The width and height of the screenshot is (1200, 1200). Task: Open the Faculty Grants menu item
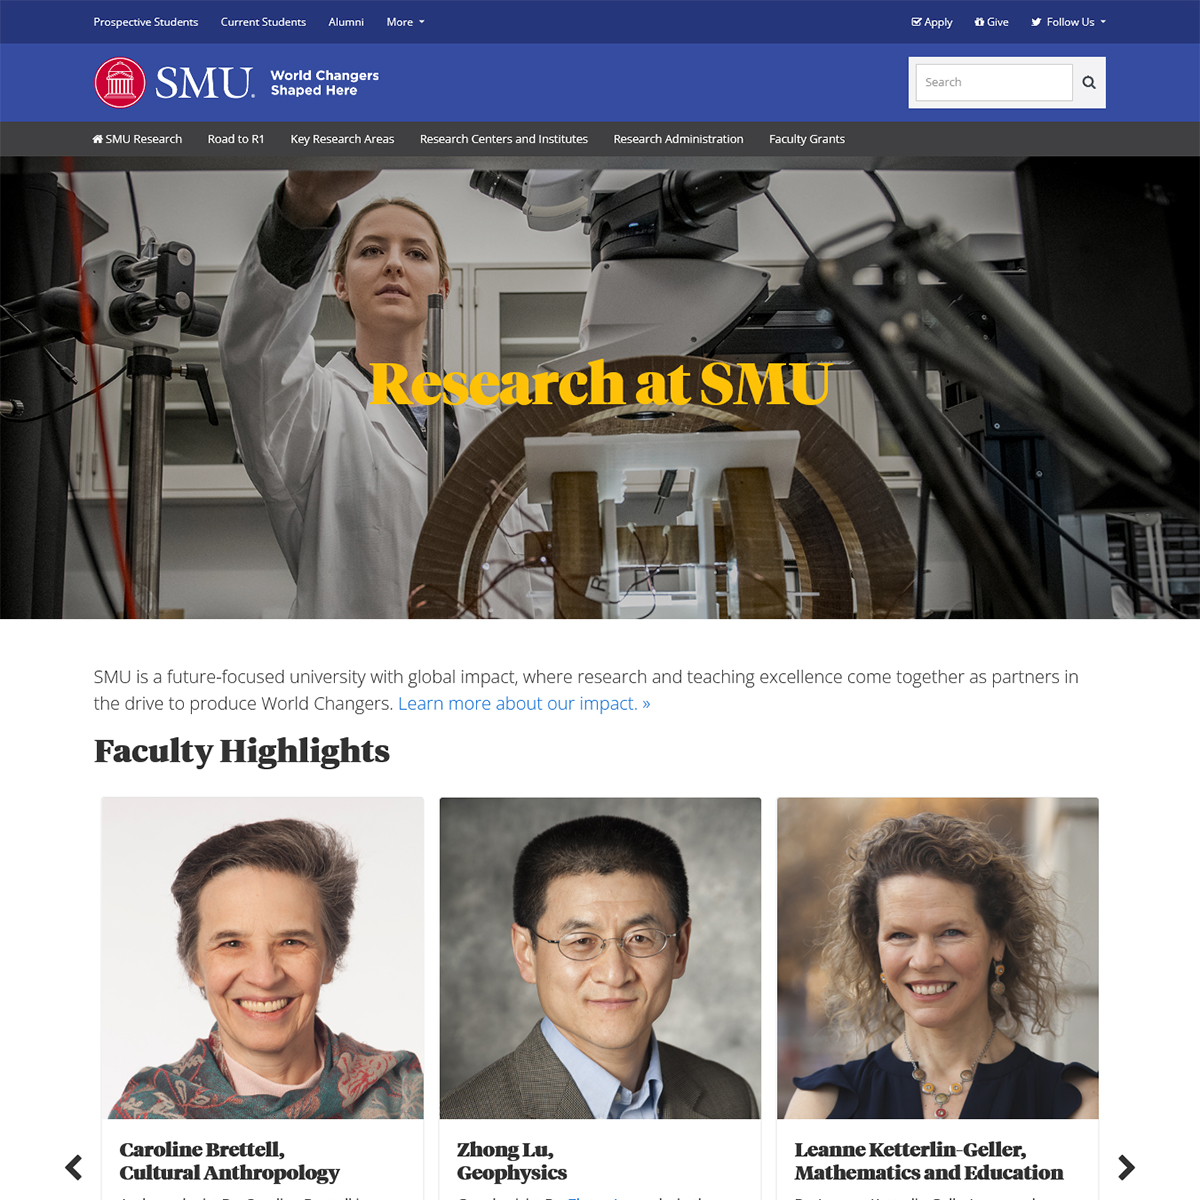807,139
